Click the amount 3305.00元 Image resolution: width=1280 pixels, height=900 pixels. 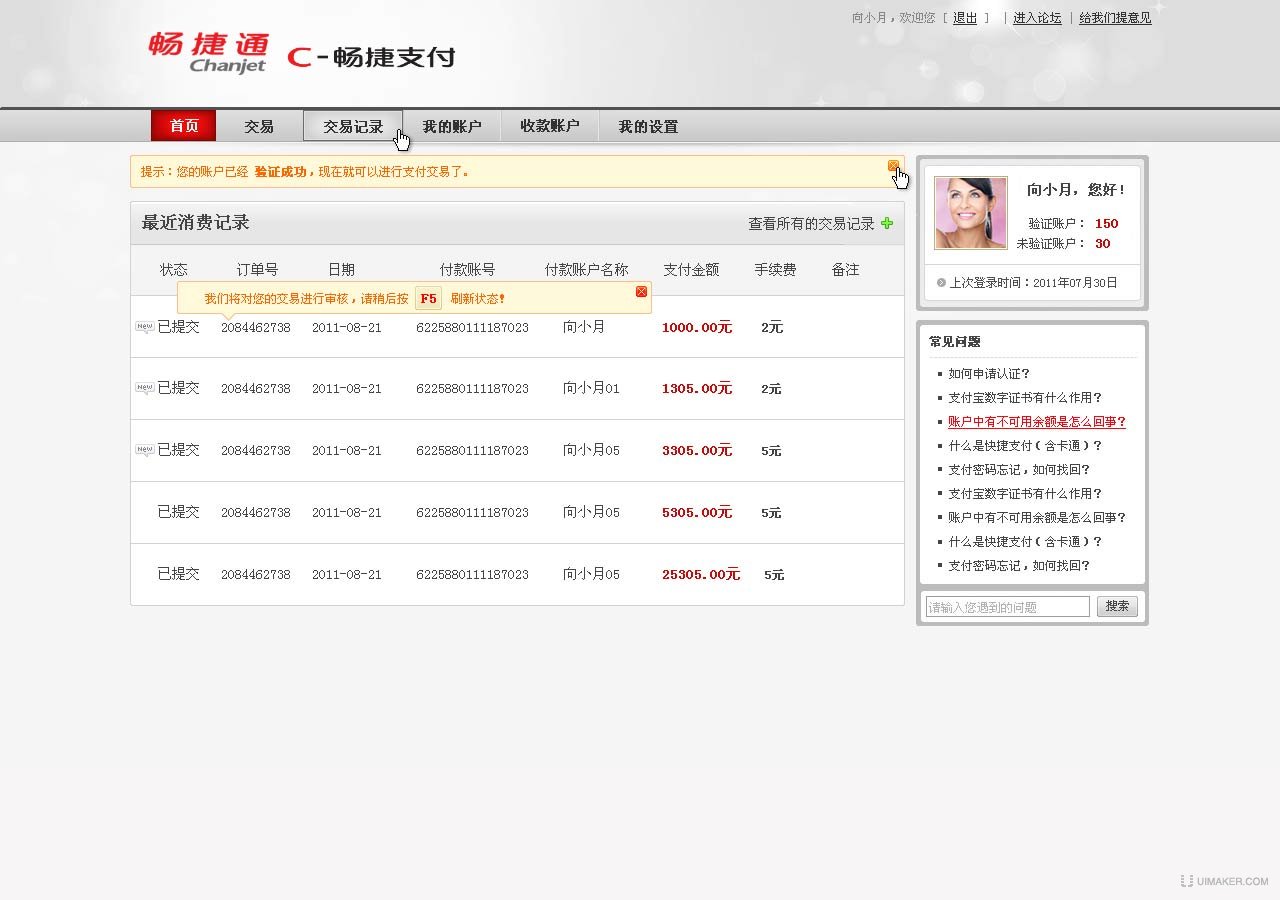pyautogui.click(x=697, y=451)
